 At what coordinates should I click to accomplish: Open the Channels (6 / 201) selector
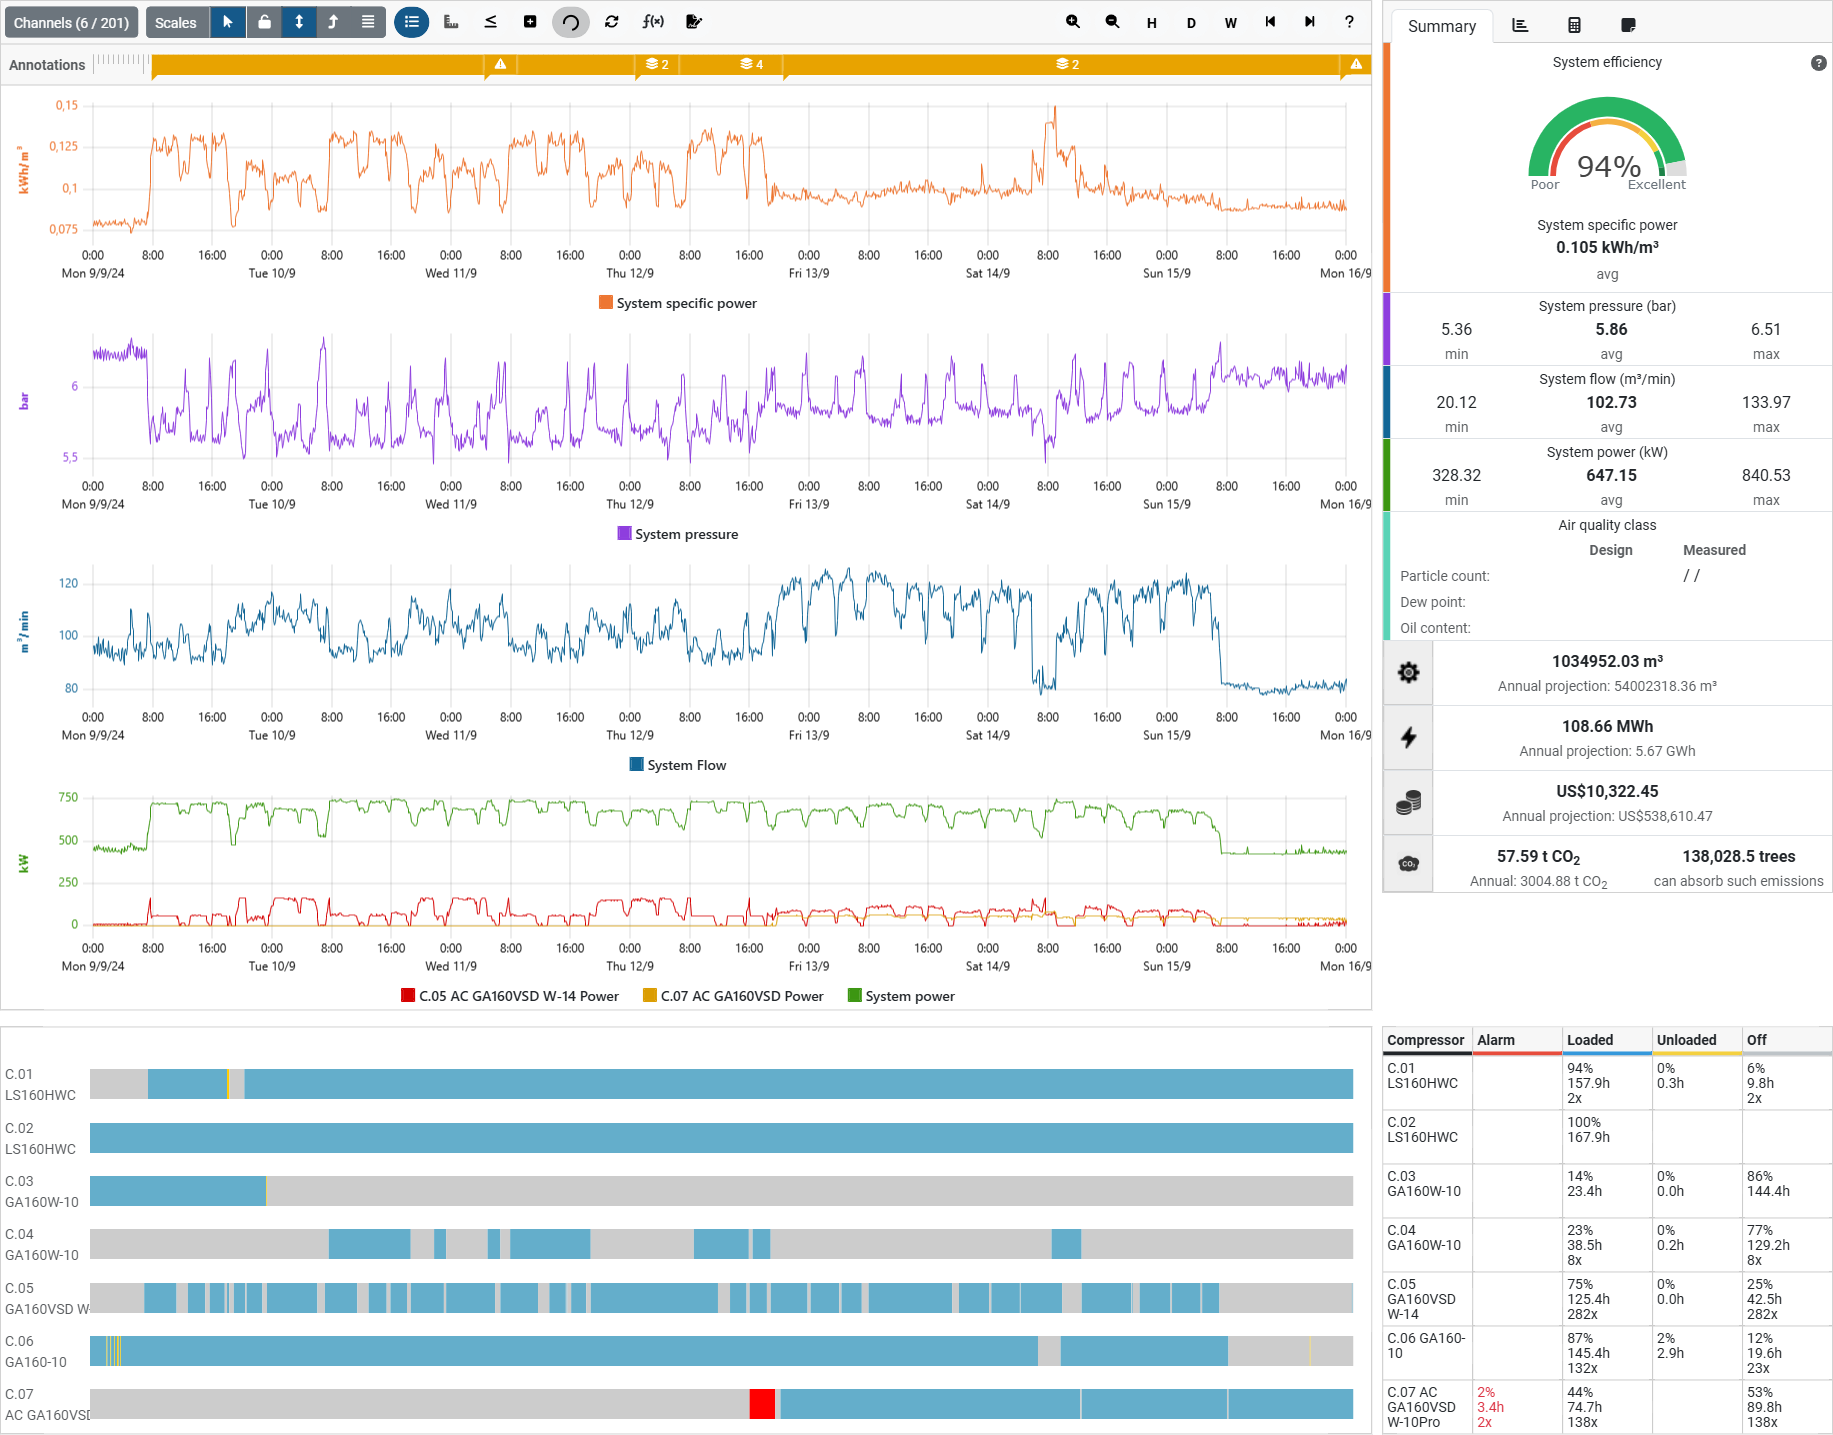coord(71,22)
